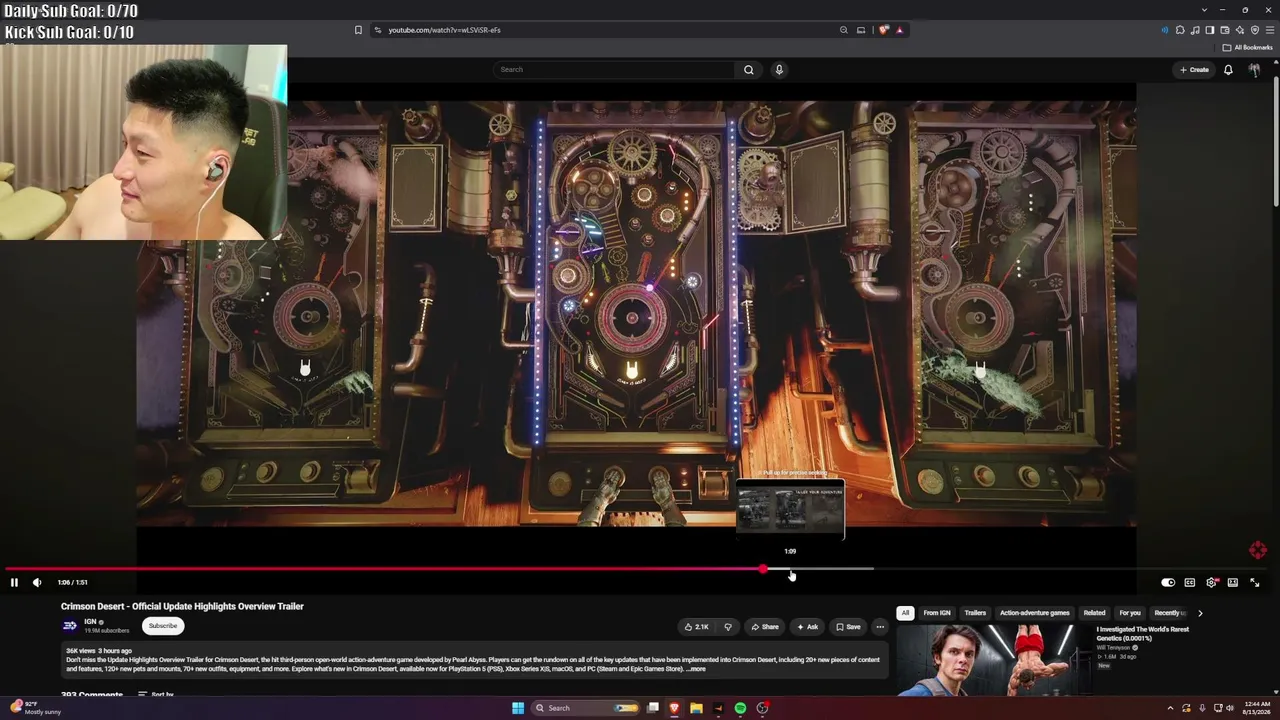The height and width of the screenshot is (720, 1280).
Task: Toggle the browser sidebar panel
Action: [x=1210, y=30]
